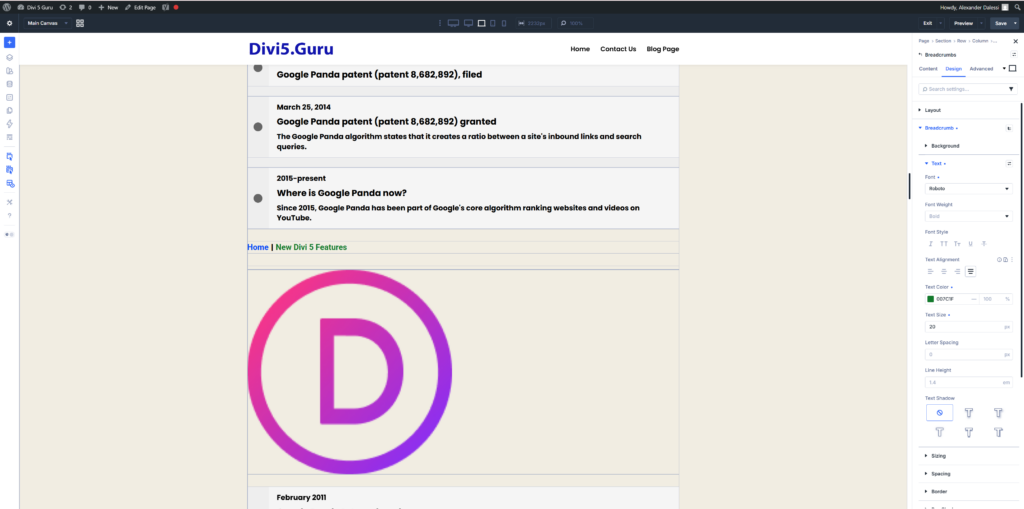Click the magnifier zoom icon in top toolbar
Viewport: 1024px width, 509px height.
tap(563, 23)
